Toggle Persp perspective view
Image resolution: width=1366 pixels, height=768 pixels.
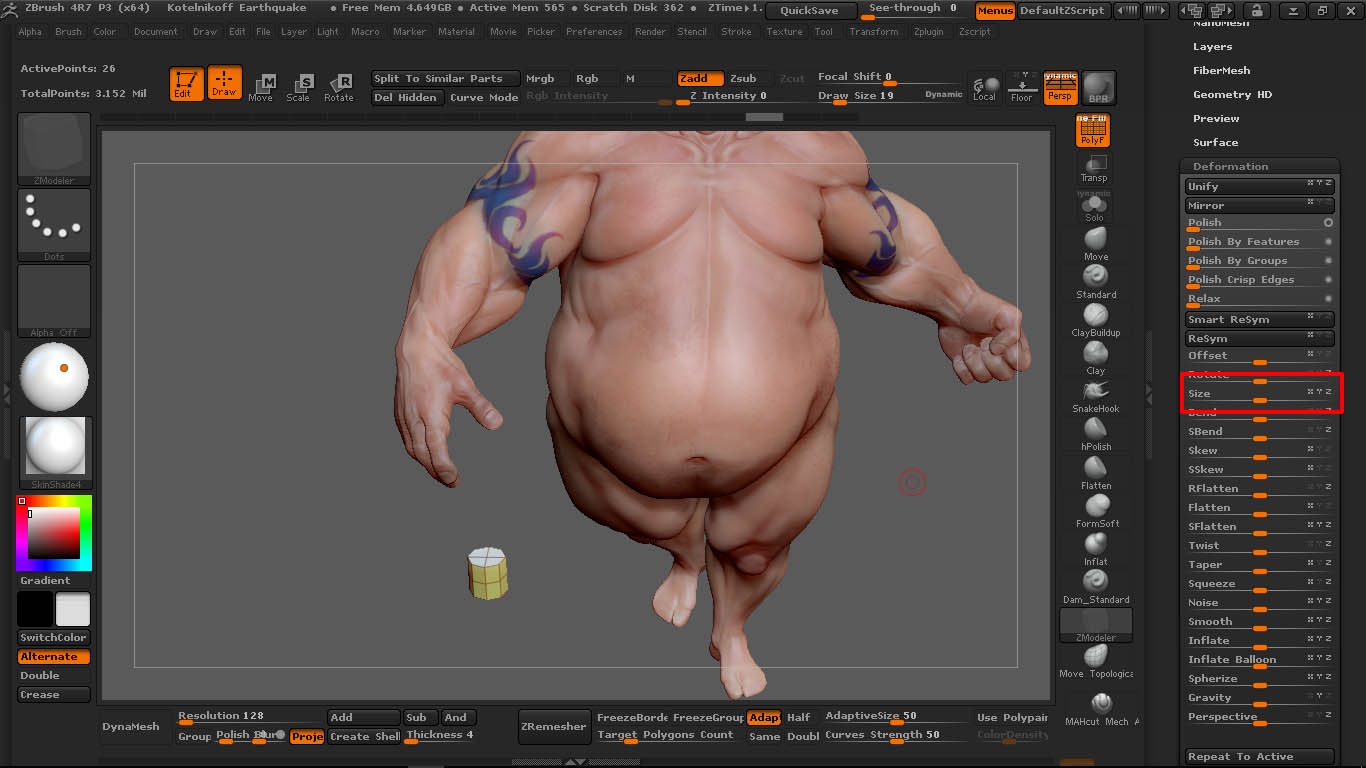[1060, 87]
